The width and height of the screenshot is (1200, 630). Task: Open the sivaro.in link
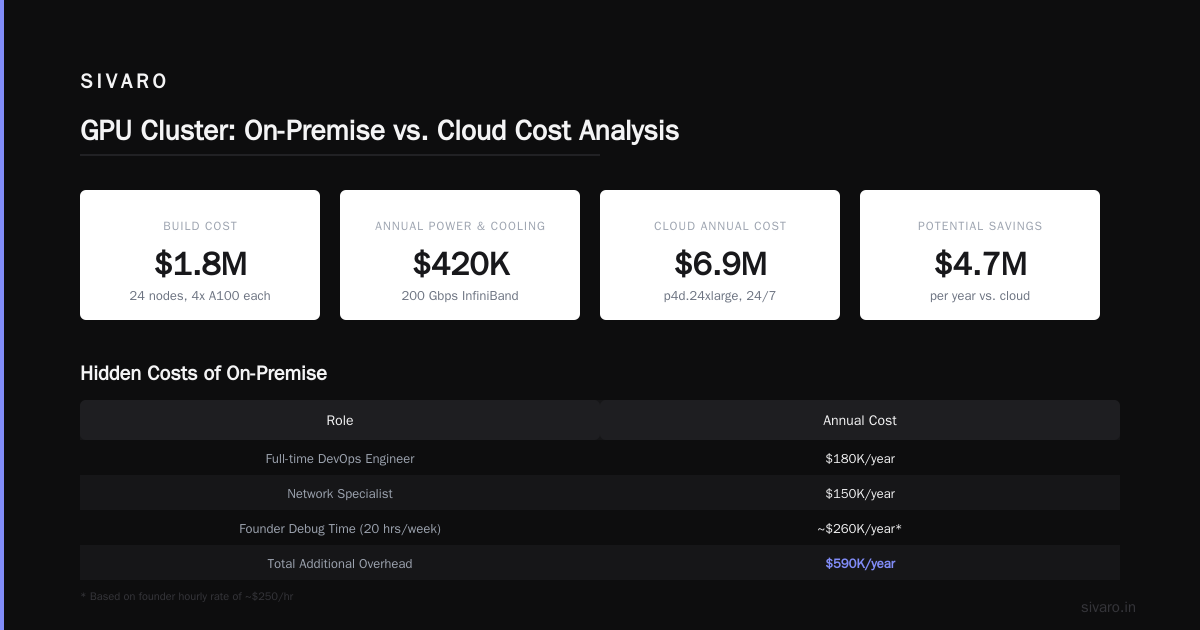click(x=1108, y=607)
